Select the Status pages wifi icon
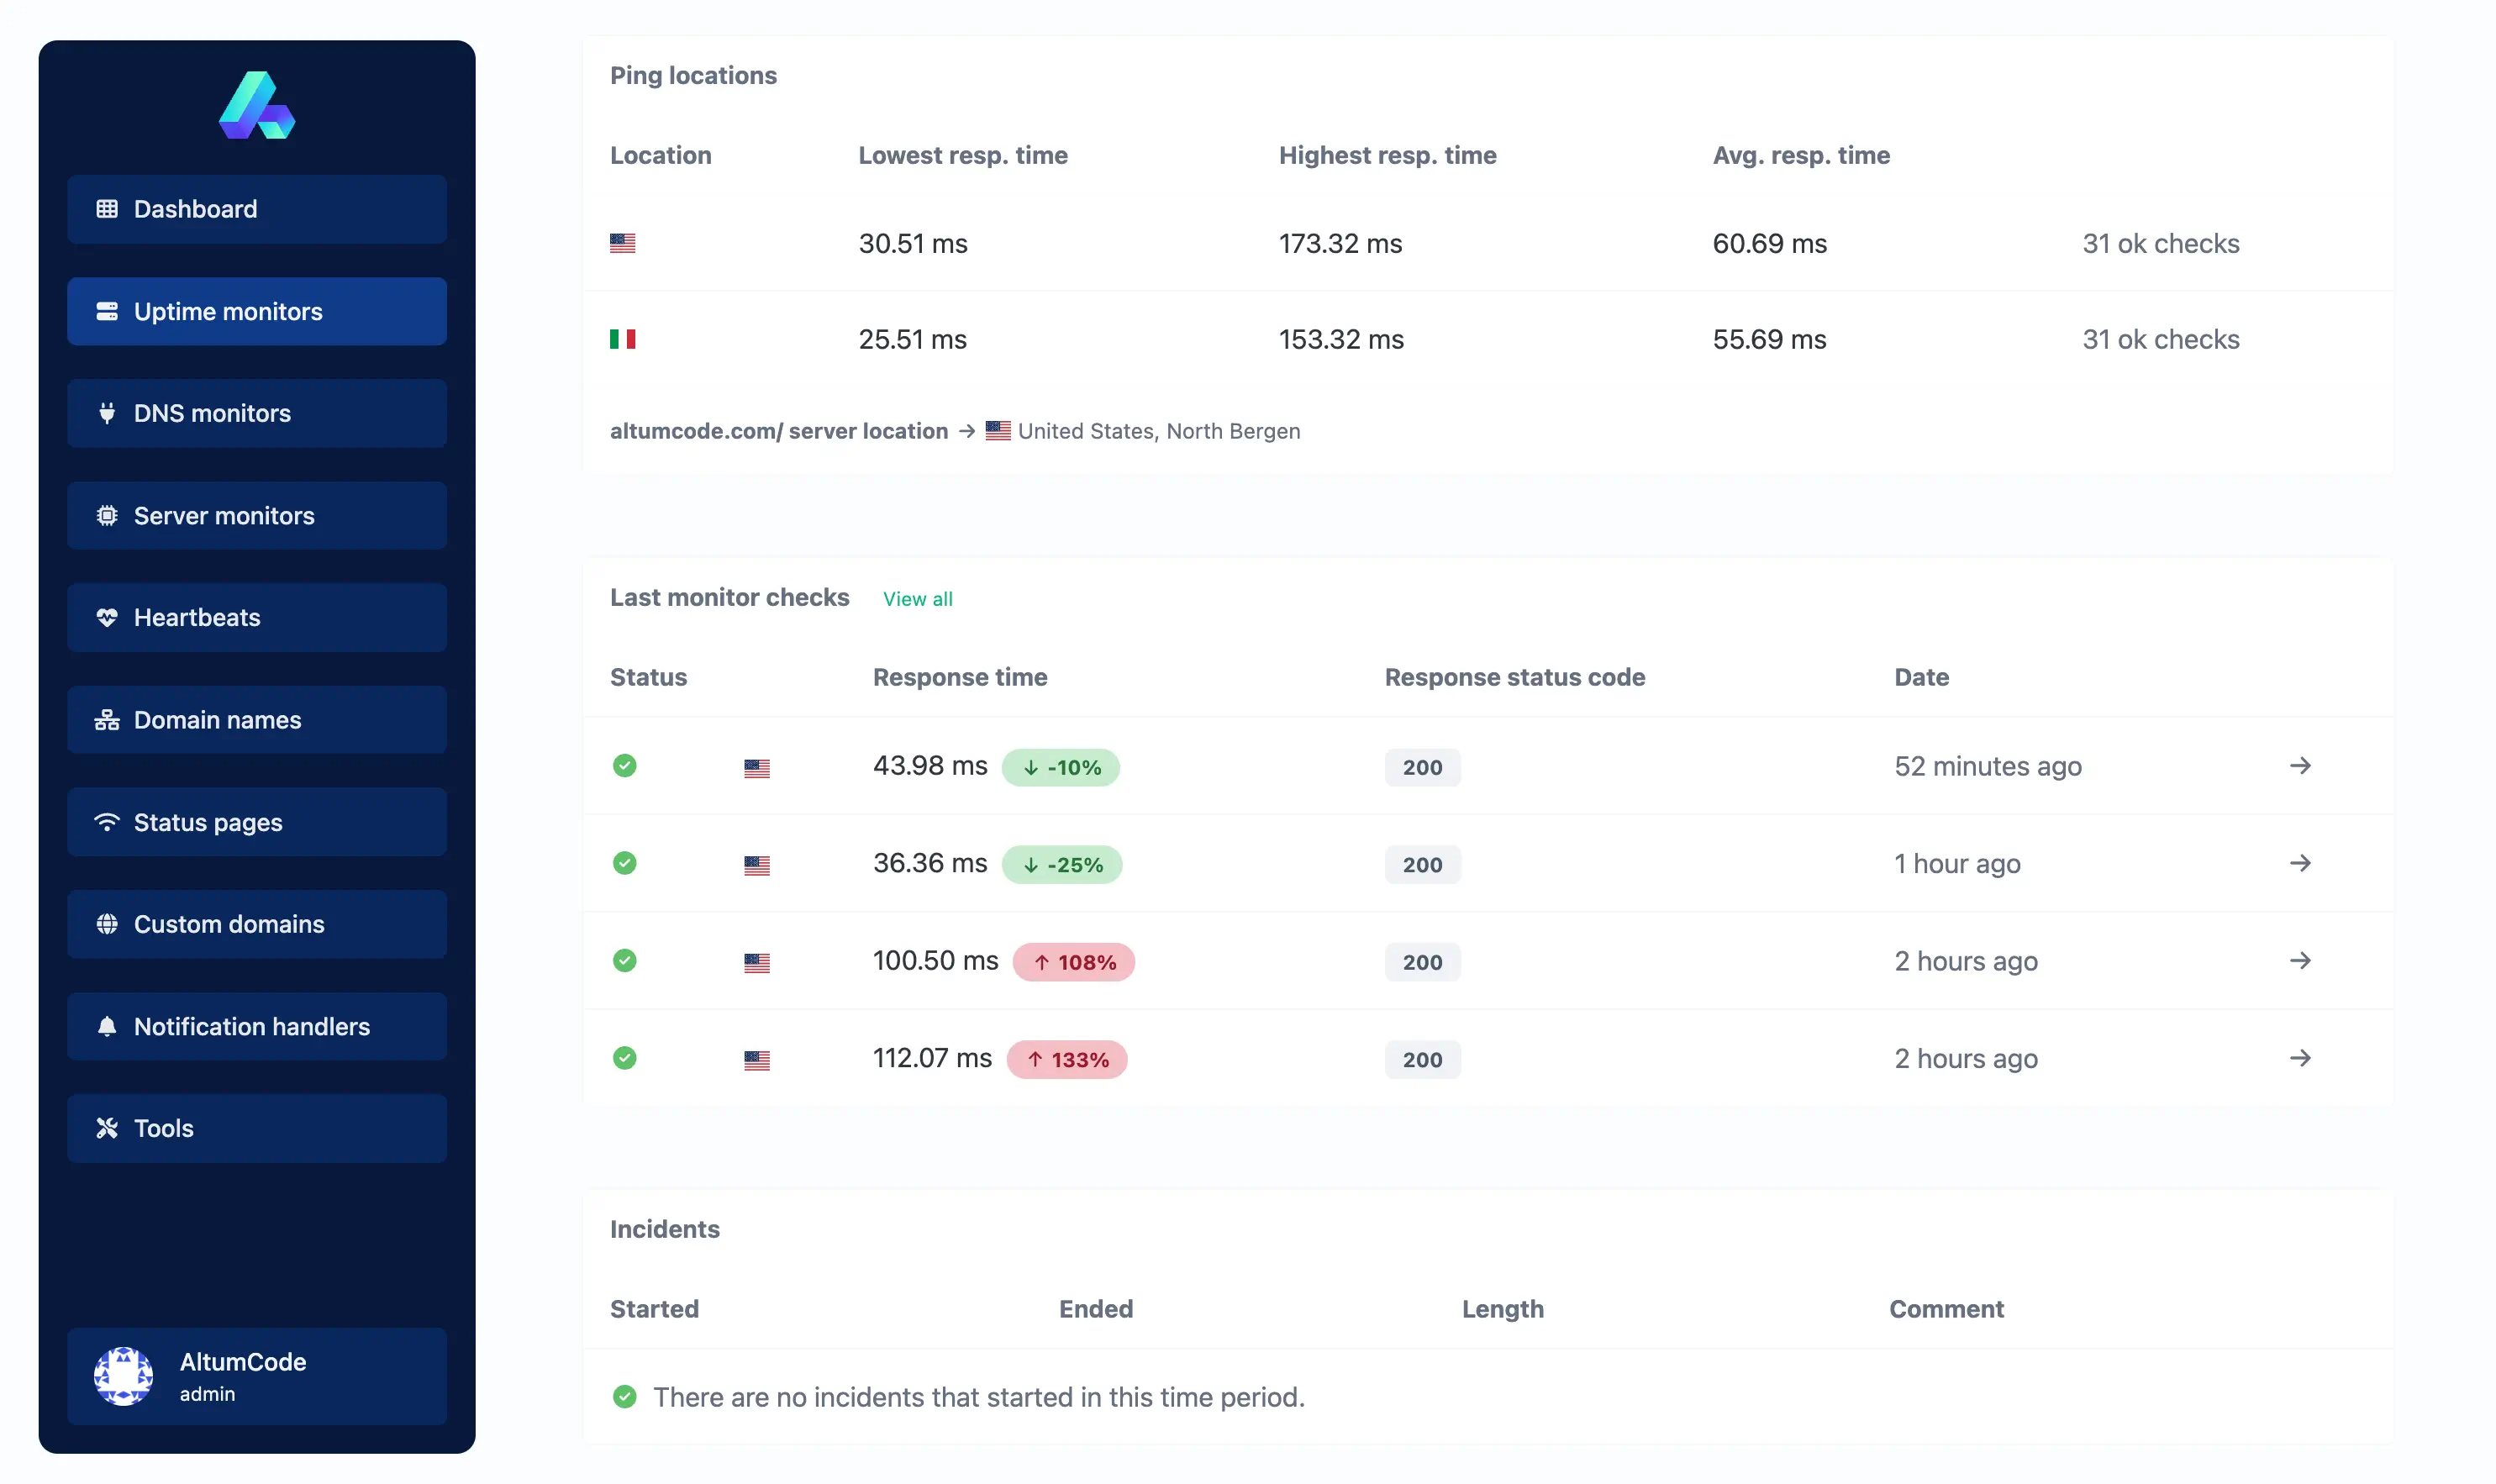The image size is (2496, 1484). (107, 822)
